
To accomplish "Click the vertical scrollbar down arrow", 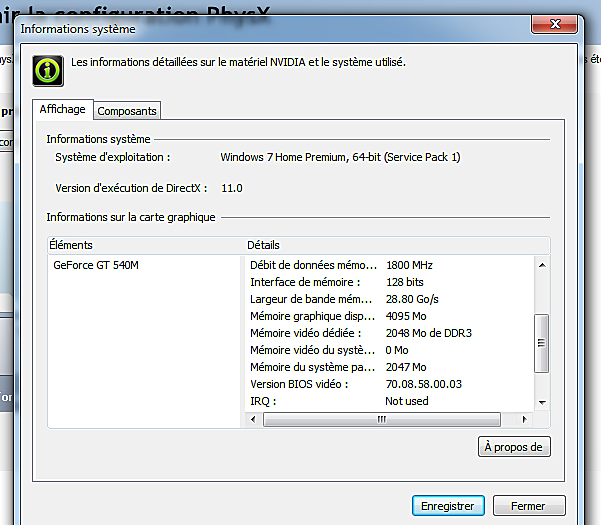I will (x=542, y=402).
